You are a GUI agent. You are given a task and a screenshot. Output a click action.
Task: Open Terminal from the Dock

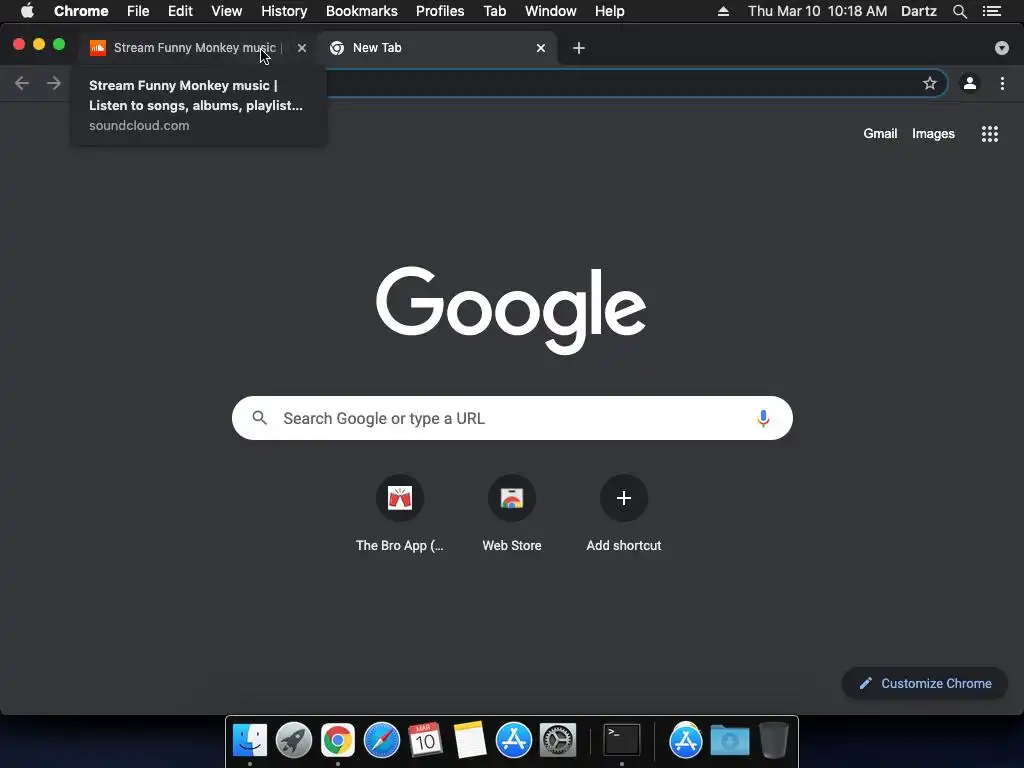[x=621, y=740]
